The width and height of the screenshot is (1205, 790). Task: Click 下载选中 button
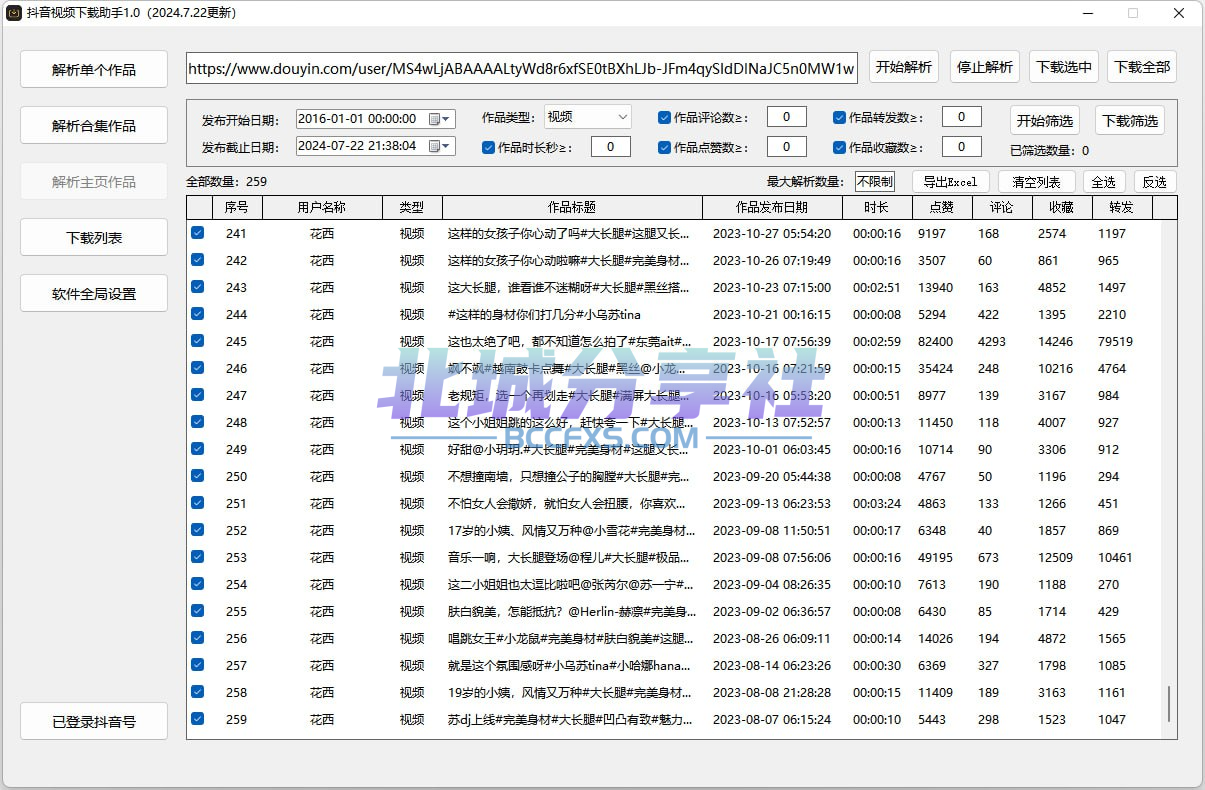tap(1065, 67)
